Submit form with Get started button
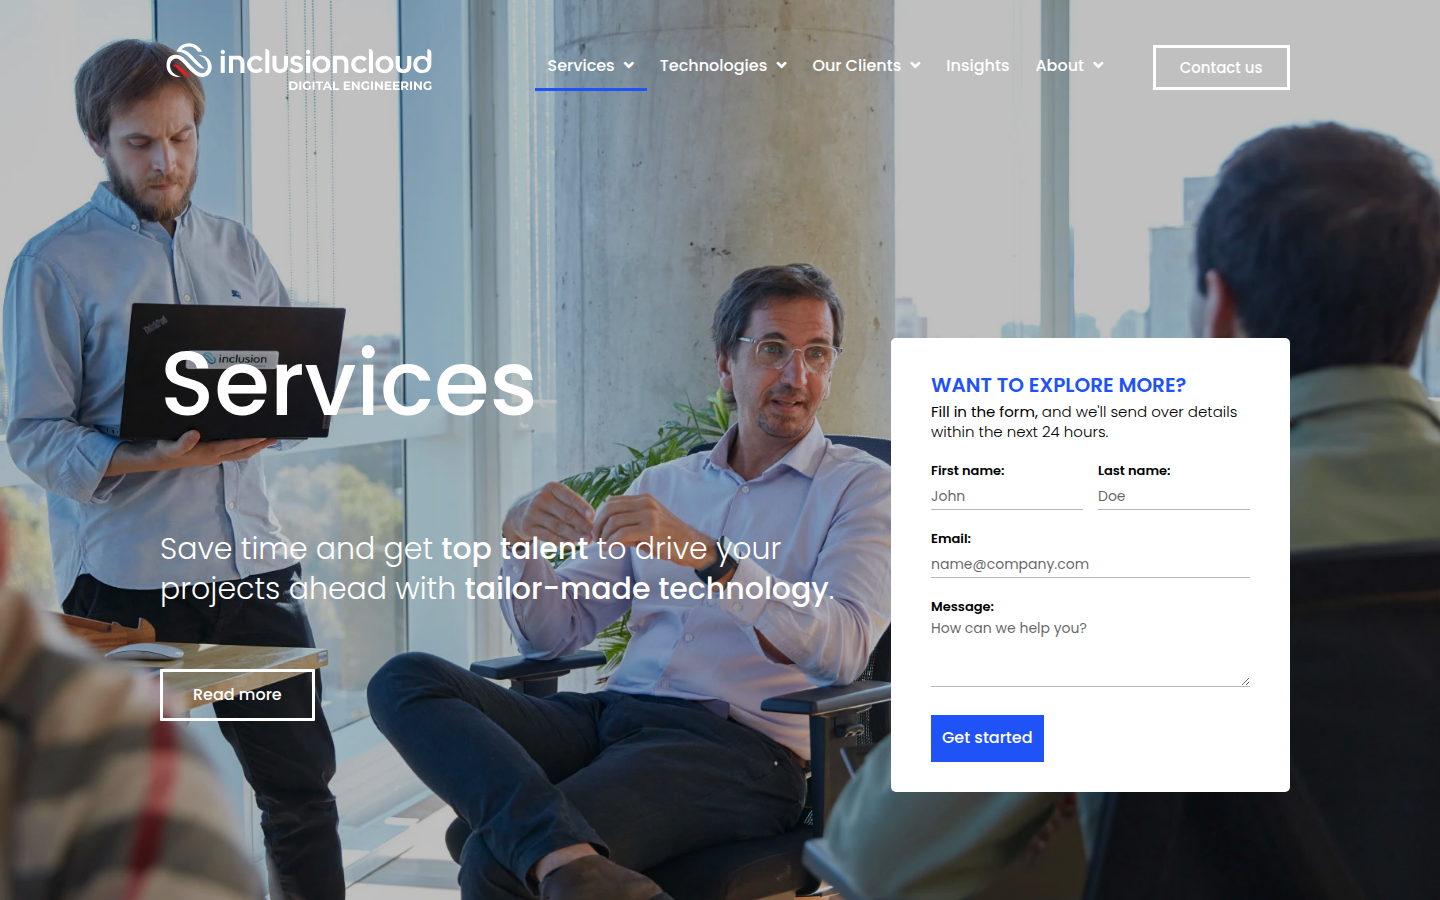The width and height of the screenshot is (1440, 900). (987, 738)
